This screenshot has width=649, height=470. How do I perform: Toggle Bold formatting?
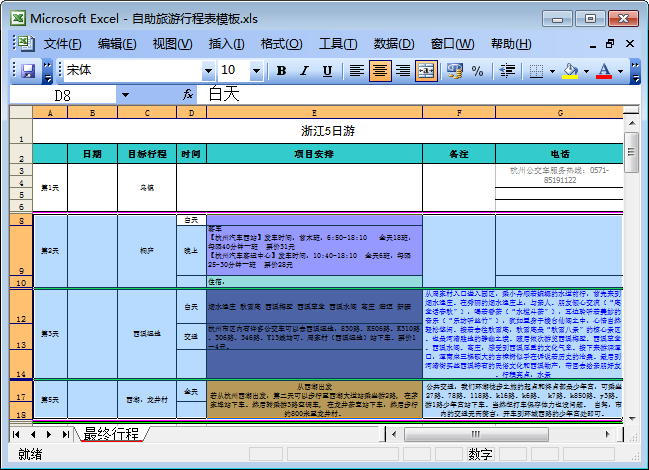click(281, 71)
